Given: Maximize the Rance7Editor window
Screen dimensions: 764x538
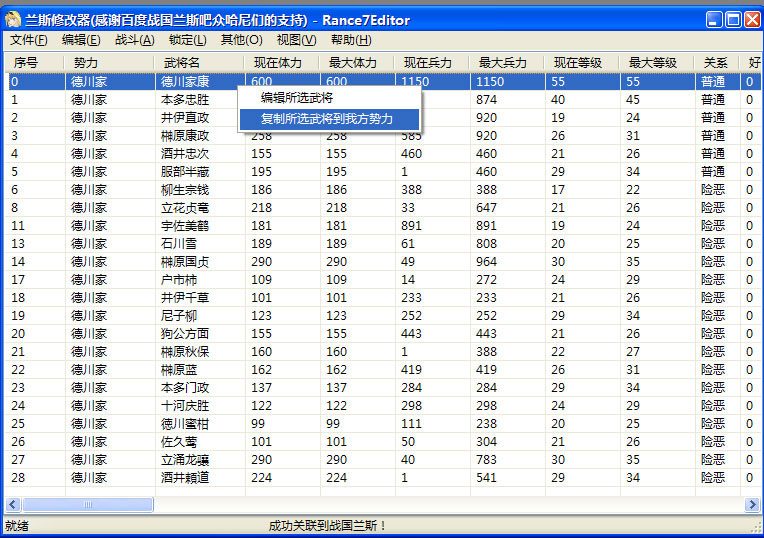Looking at the screenshot, I should point(733,20).
